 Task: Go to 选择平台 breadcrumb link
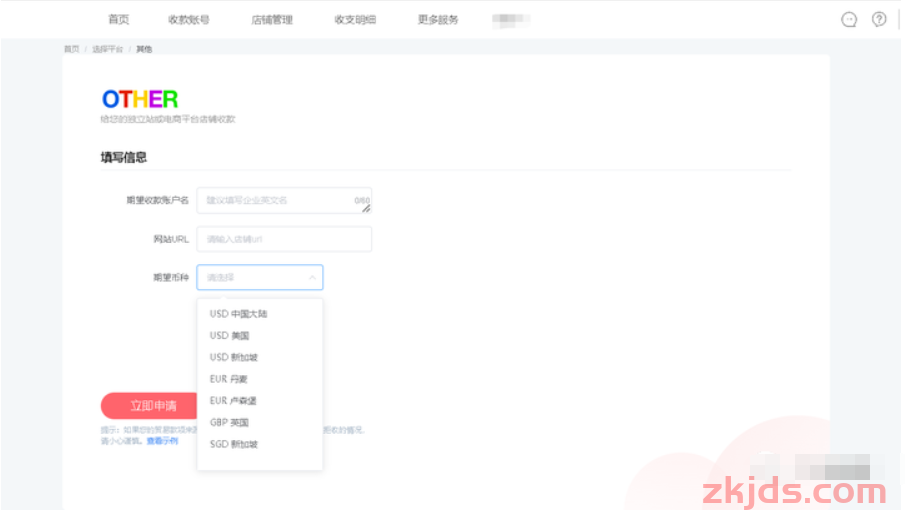click(107, 49)
